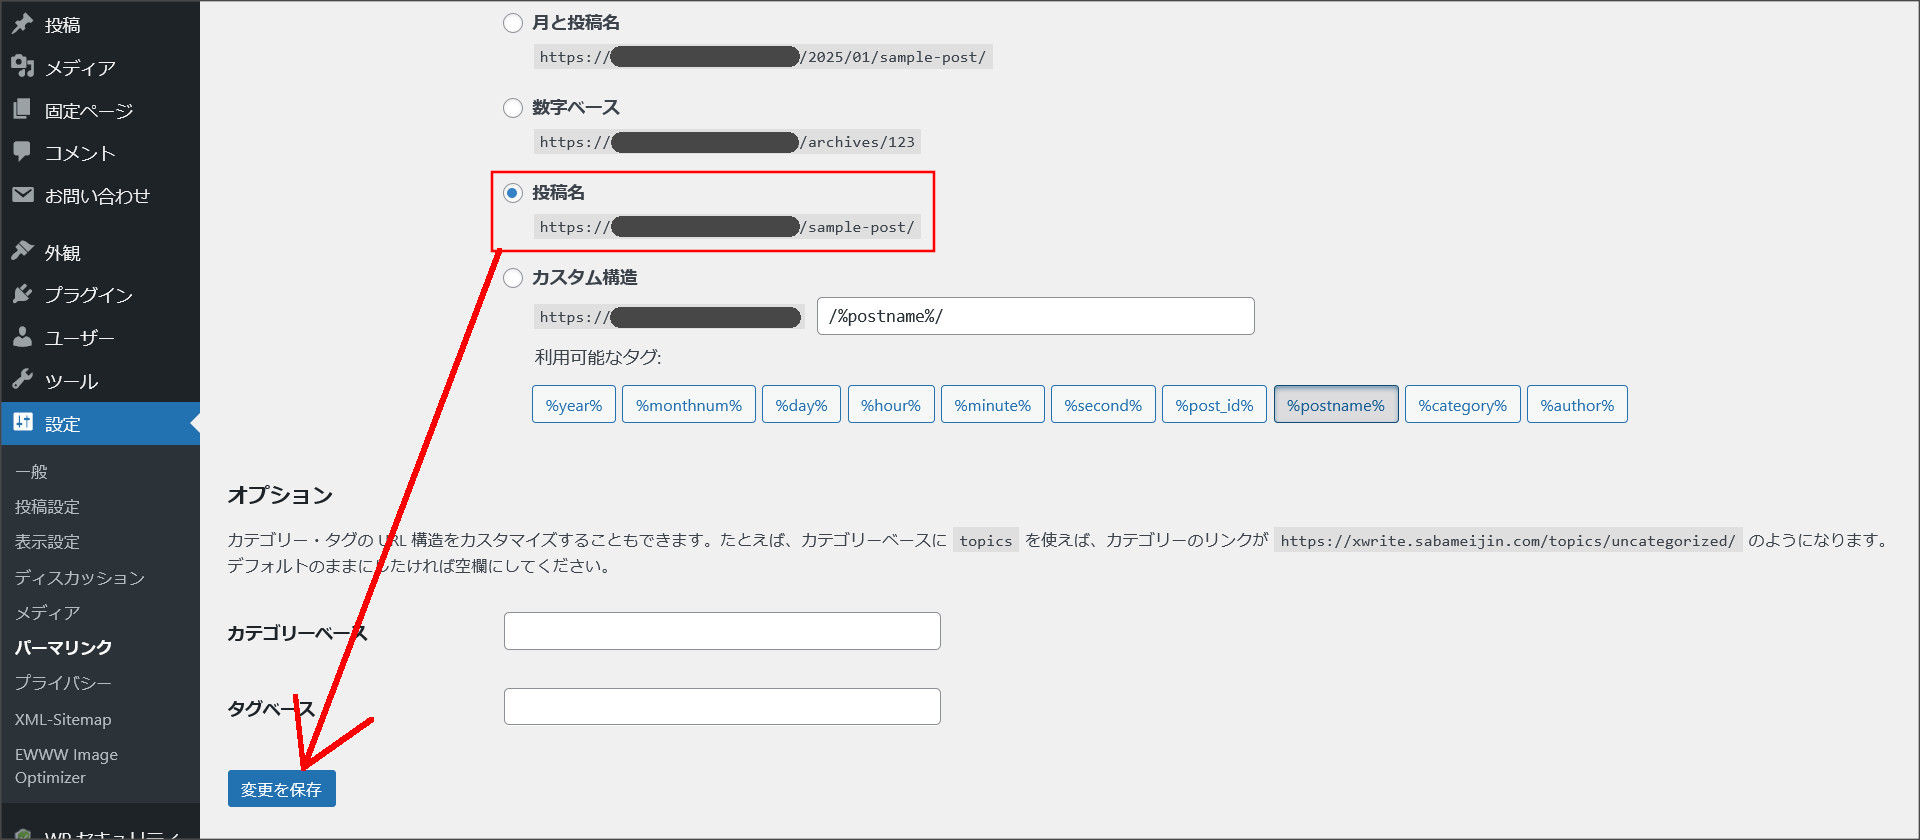Open EWWW Image Optimizer settings
Image resolution: width=1920 pixels, height=840 pixels.
click(66, 766)
